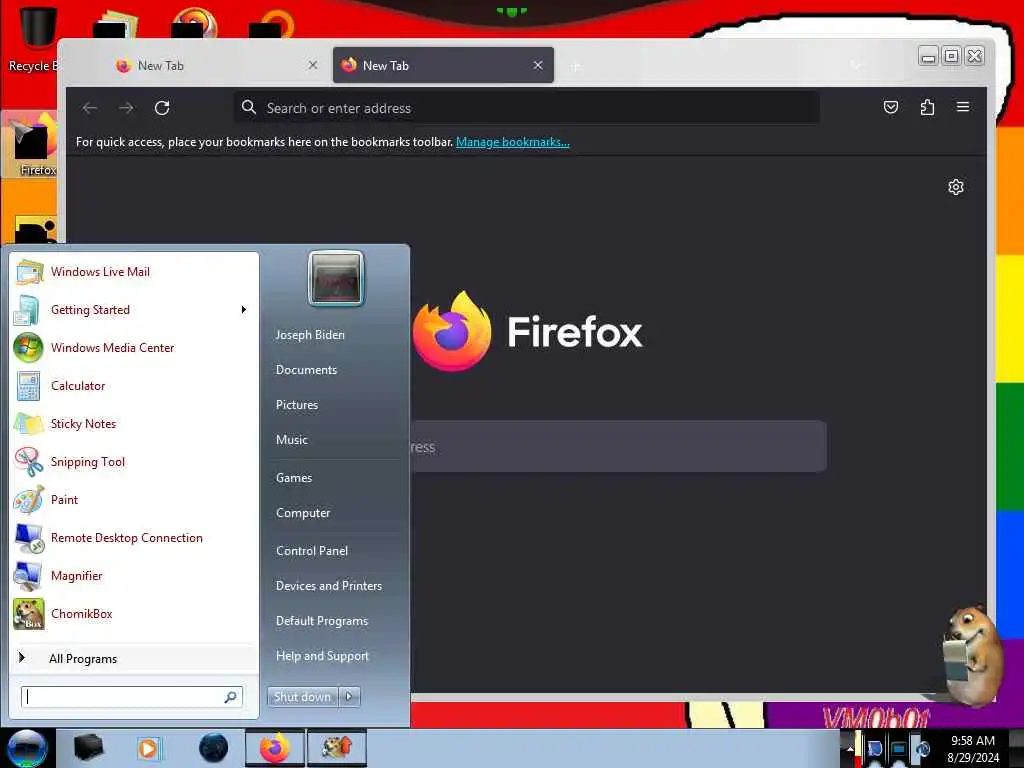Viewport: 1024px width, 768px height.
Task: Open Games from Start menu
Action: 294,478
